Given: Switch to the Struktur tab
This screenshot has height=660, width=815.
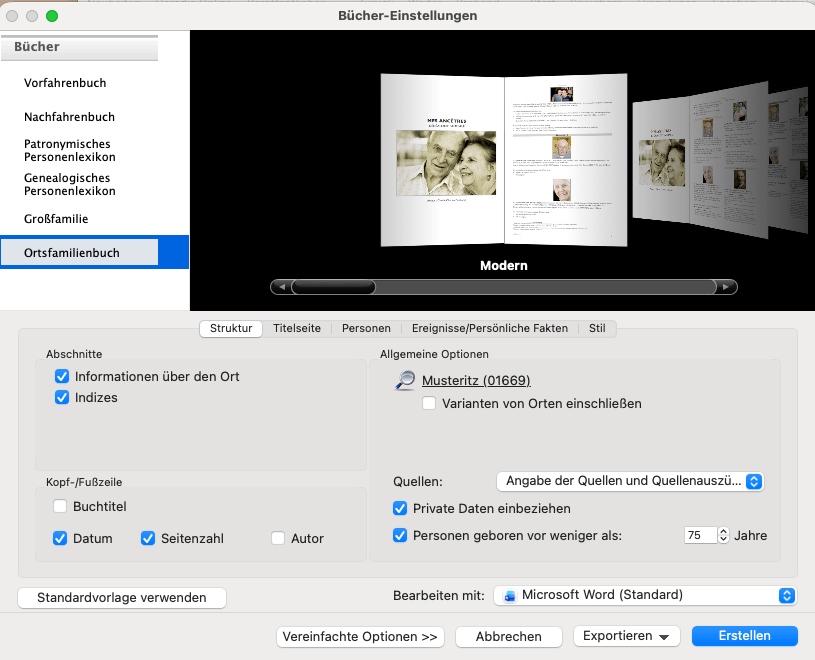Looking at the screenshot, I should [x=231, y=328].
